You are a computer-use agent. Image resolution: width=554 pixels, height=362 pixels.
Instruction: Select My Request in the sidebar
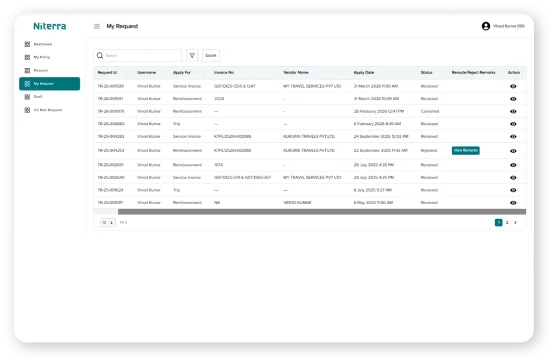click(49, 84)
